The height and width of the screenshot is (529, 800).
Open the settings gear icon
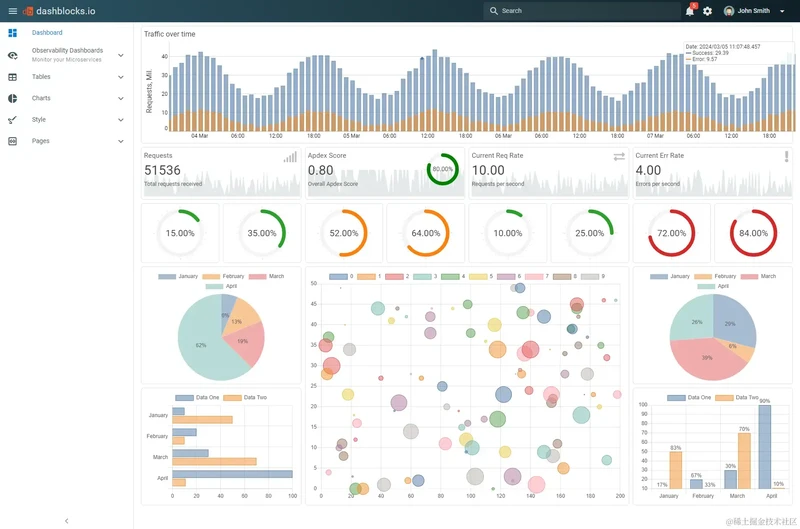[x=707, y=11]
